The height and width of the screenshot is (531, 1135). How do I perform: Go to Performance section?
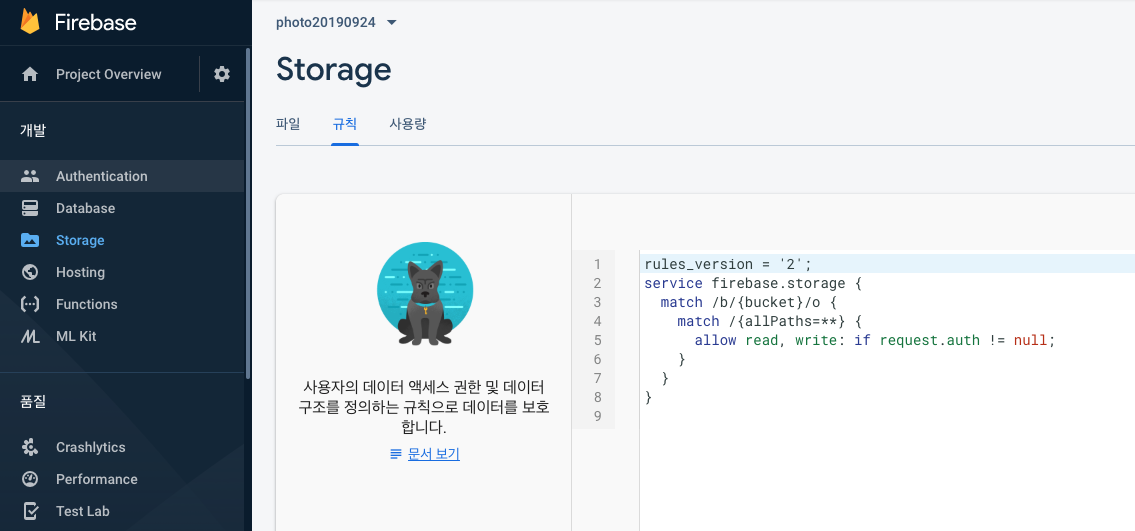(122, 479)
